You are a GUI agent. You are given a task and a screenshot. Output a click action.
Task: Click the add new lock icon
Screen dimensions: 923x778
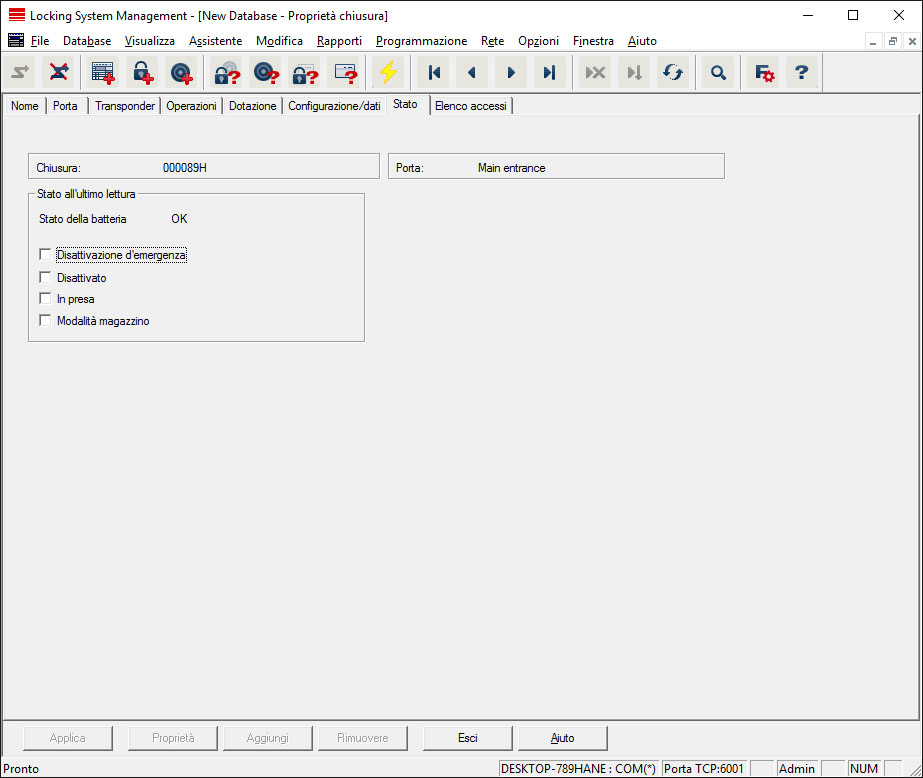click(x=142, y=73)
